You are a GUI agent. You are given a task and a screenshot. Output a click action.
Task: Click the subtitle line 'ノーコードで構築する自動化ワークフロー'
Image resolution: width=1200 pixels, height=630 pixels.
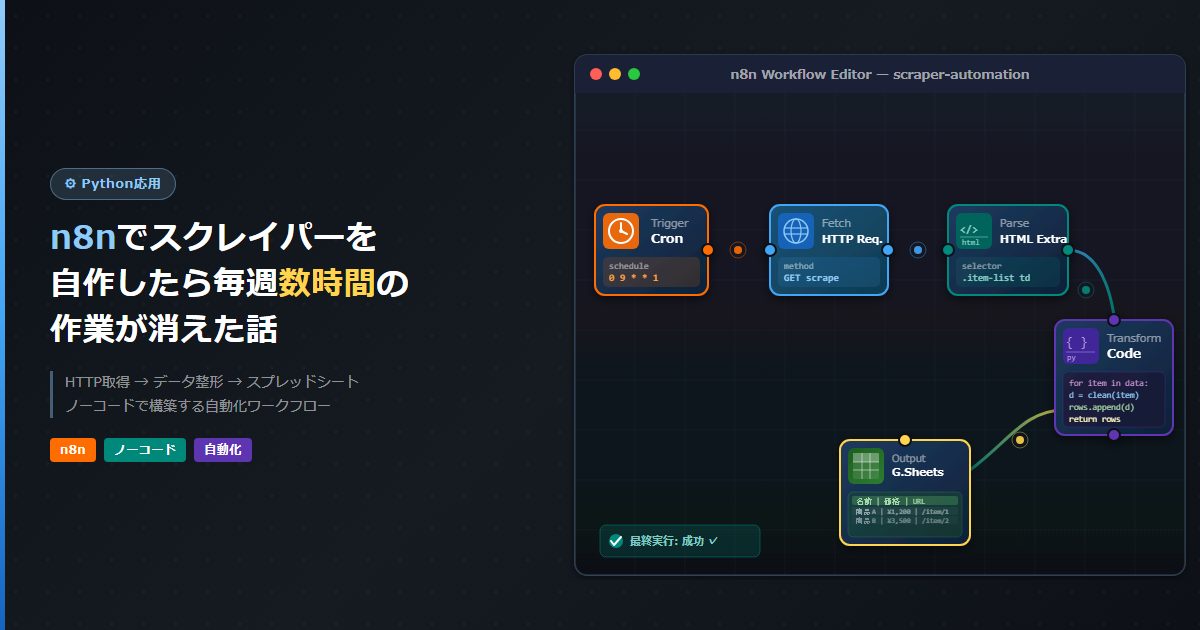(197, 405)
